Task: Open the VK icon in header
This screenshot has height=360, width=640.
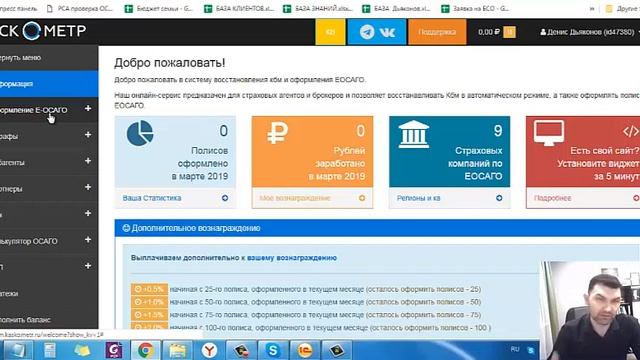Action: (387, 32)
